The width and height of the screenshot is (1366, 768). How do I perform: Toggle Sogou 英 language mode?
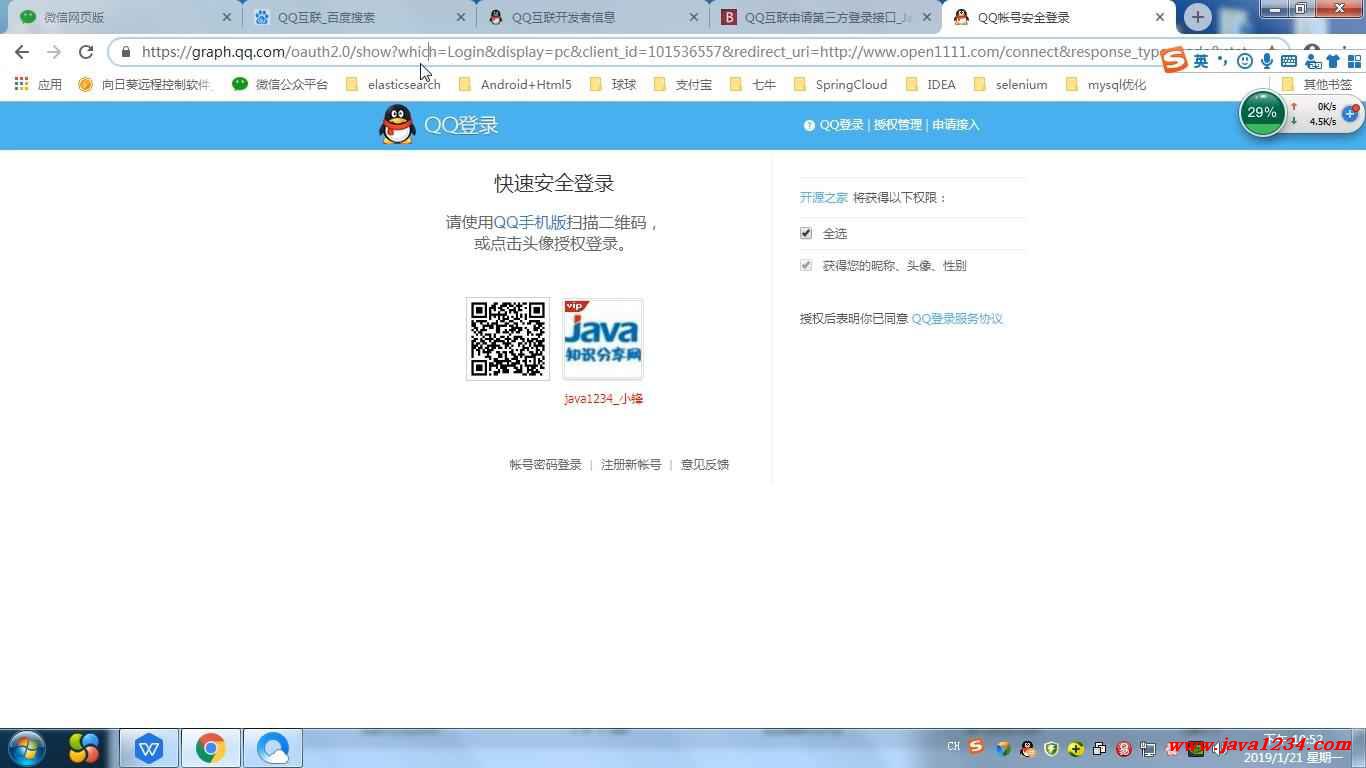1201,61
